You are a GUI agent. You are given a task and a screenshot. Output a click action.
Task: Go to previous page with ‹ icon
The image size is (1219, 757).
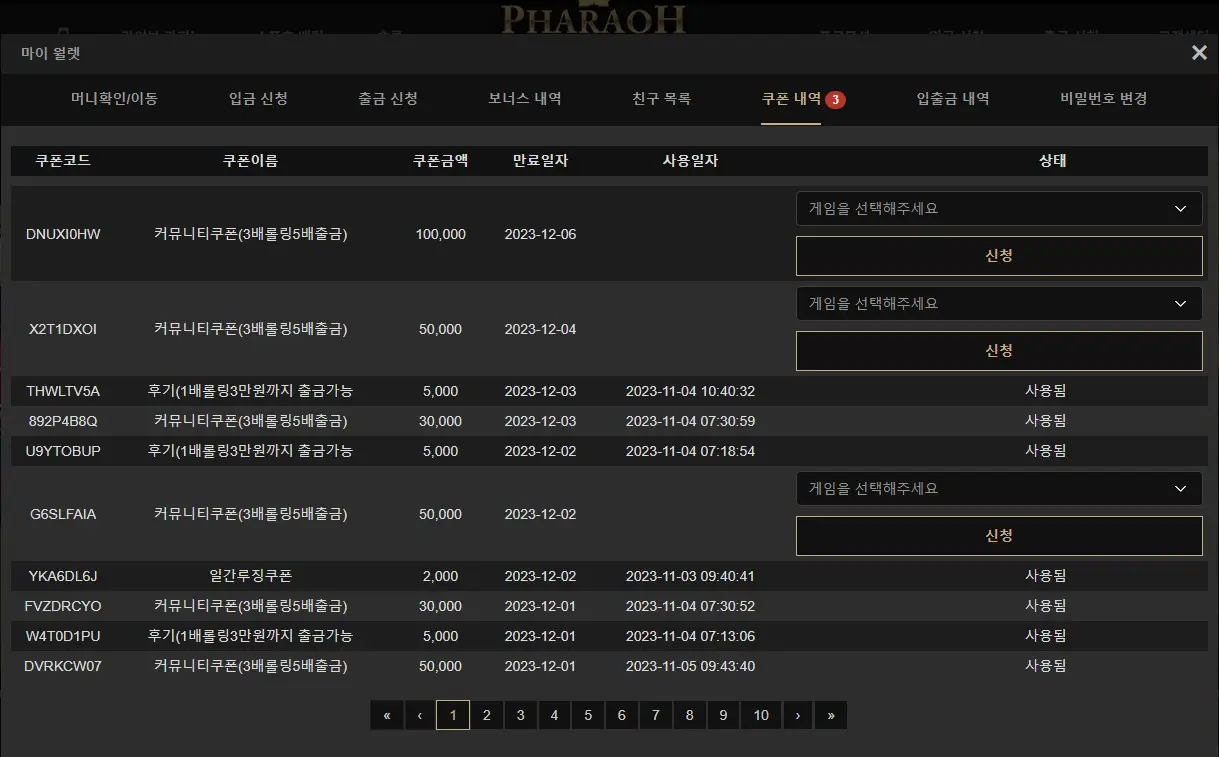419,715
